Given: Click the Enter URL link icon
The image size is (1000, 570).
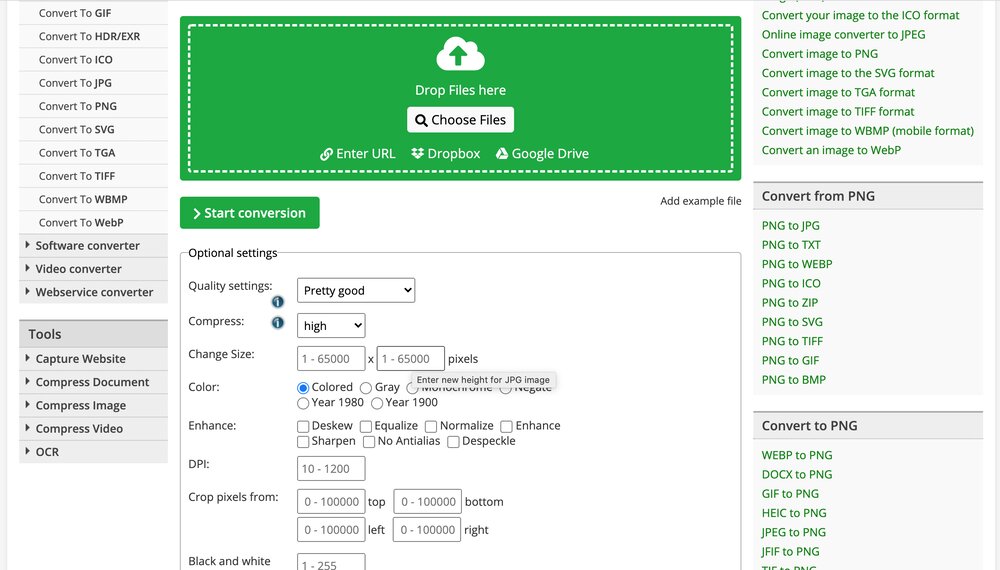Looking at the screenshot, I should 326,154.
